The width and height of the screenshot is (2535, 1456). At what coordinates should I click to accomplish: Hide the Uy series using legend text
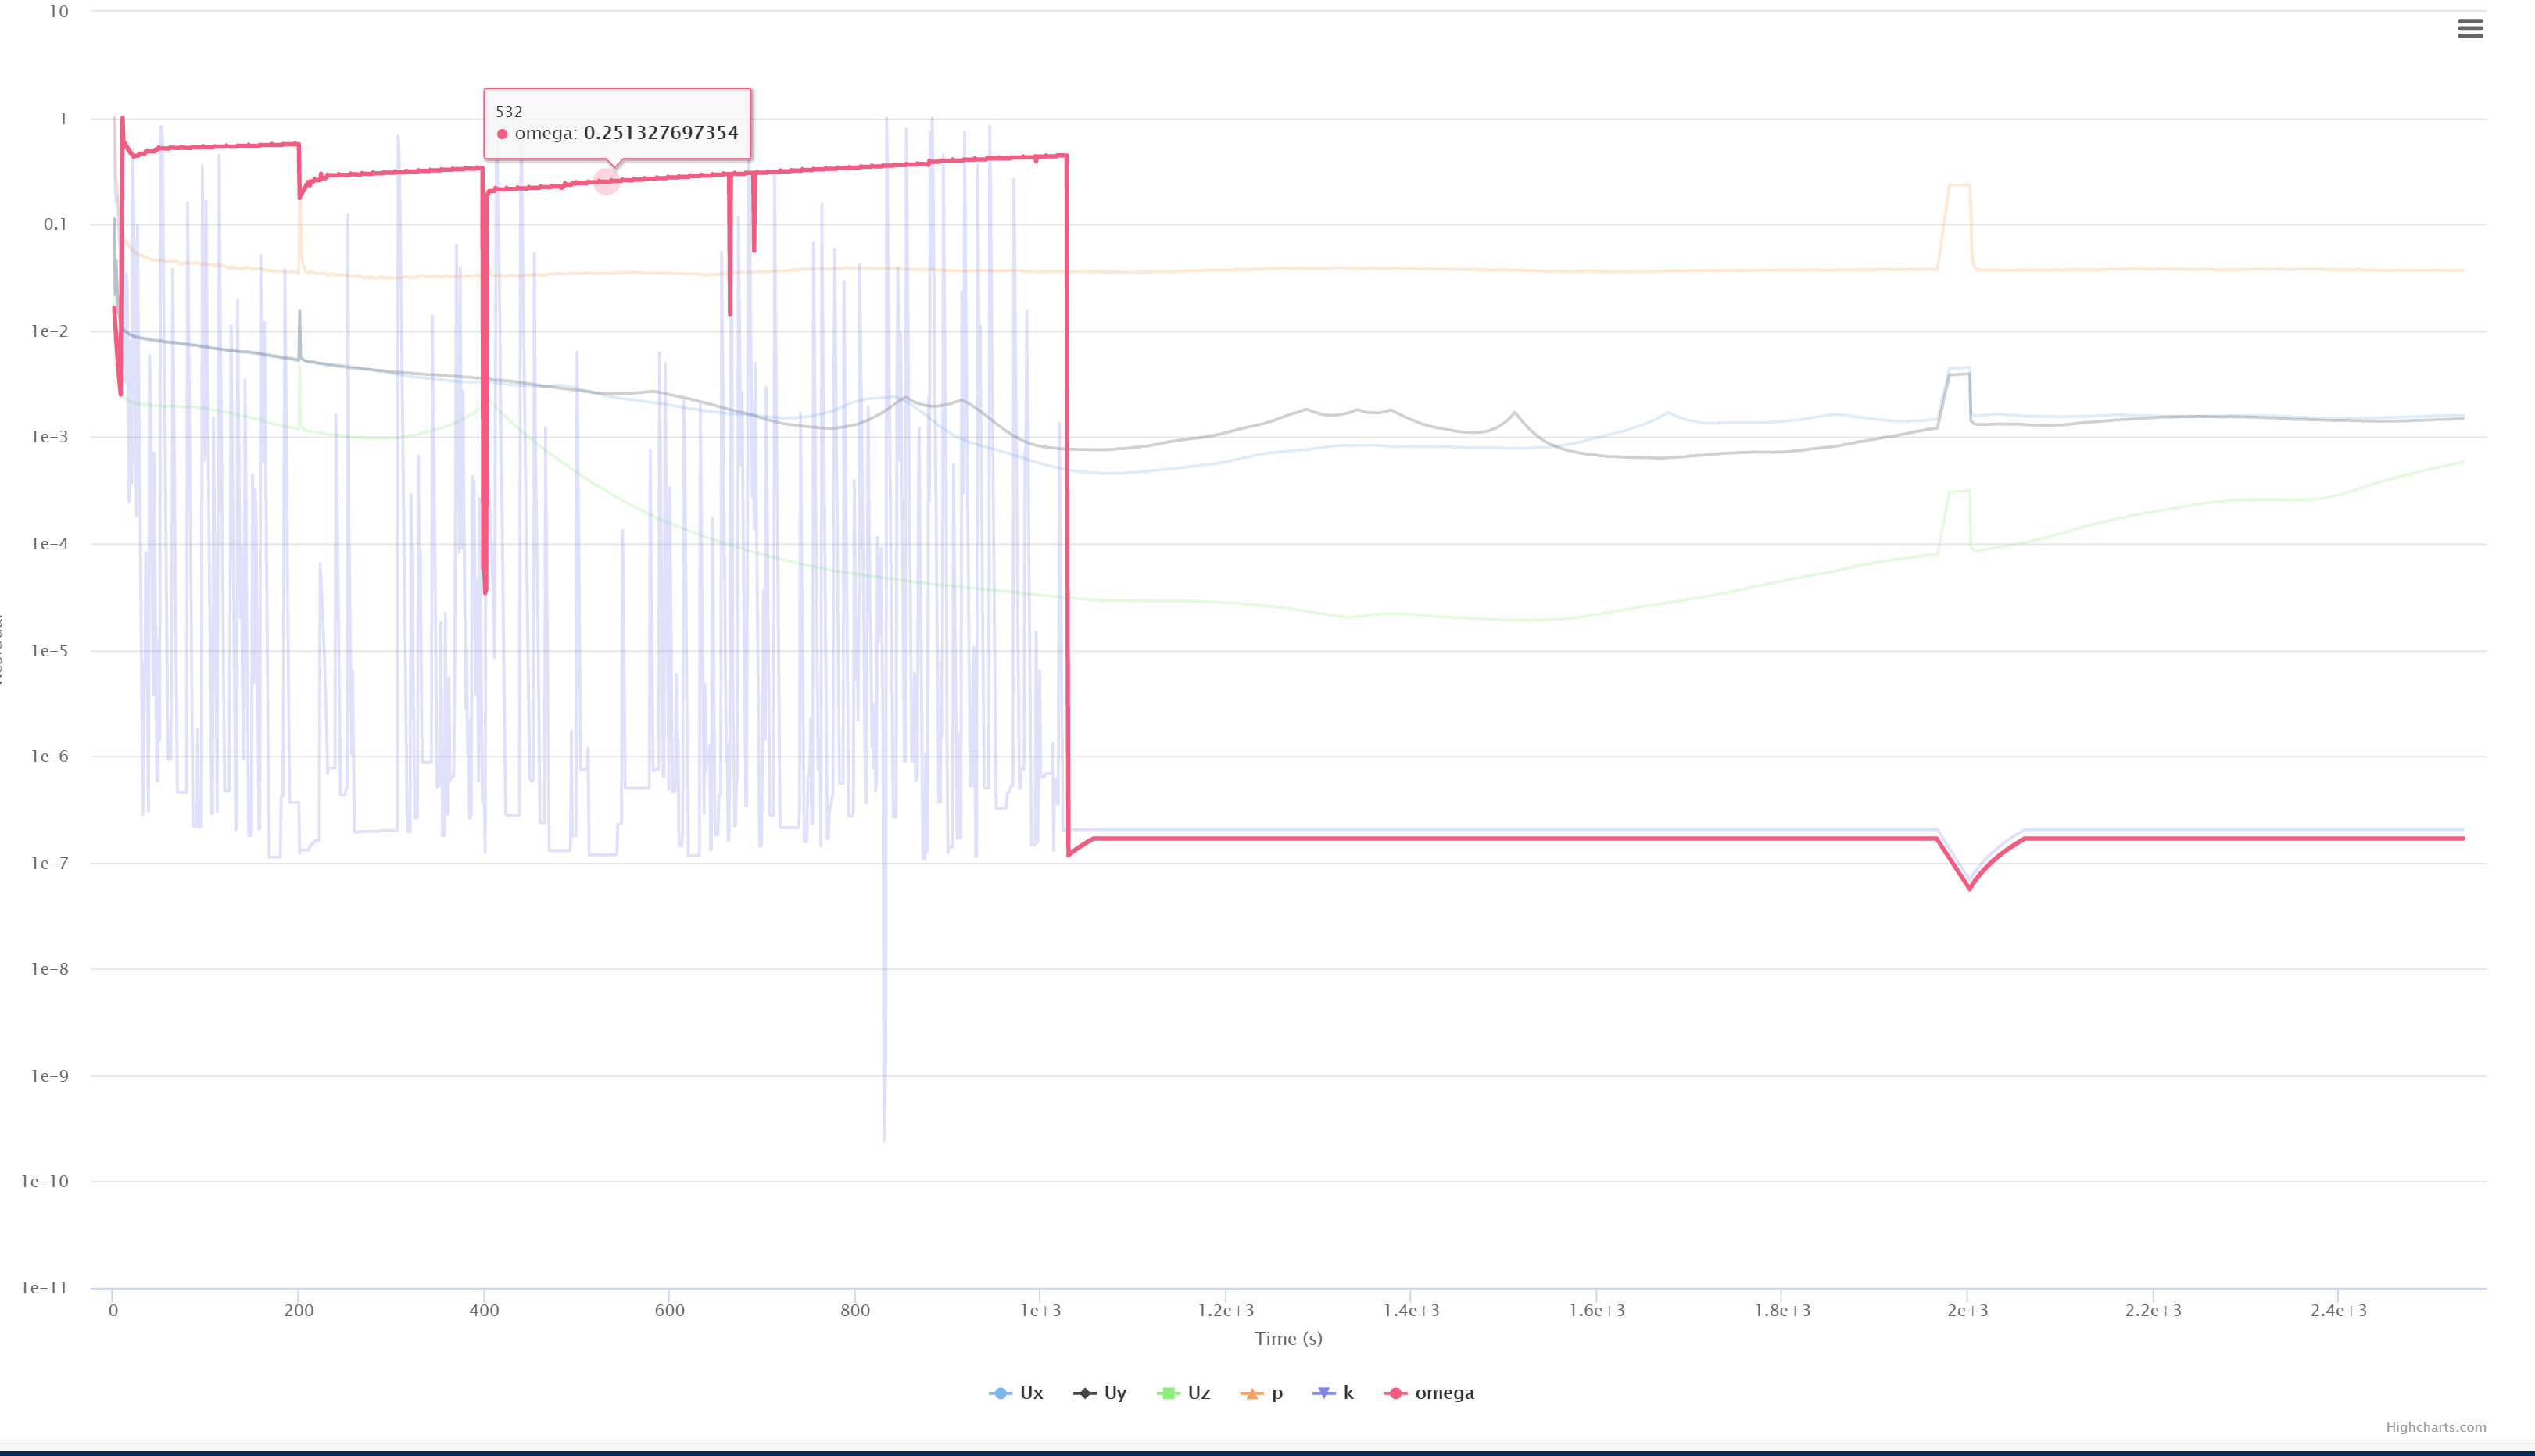click(1115, 1393)
